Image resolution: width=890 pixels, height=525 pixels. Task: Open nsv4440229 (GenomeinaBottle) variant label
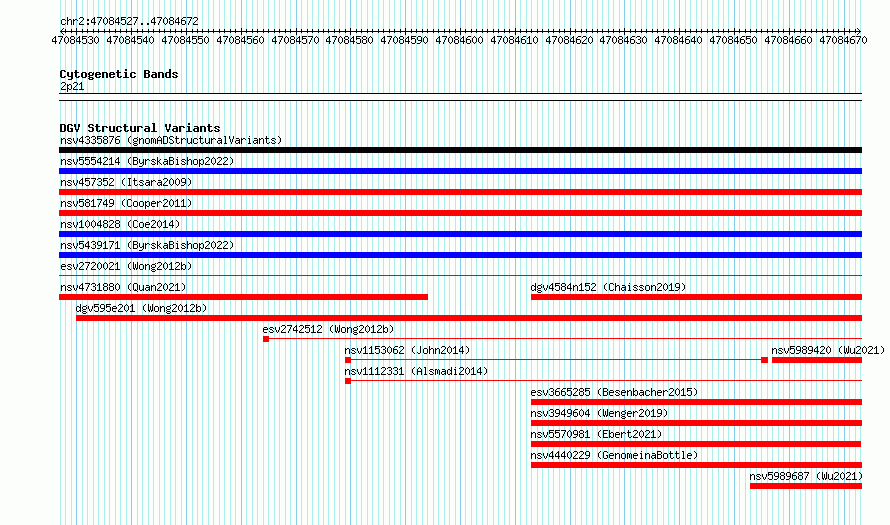[x=614, y=455]
